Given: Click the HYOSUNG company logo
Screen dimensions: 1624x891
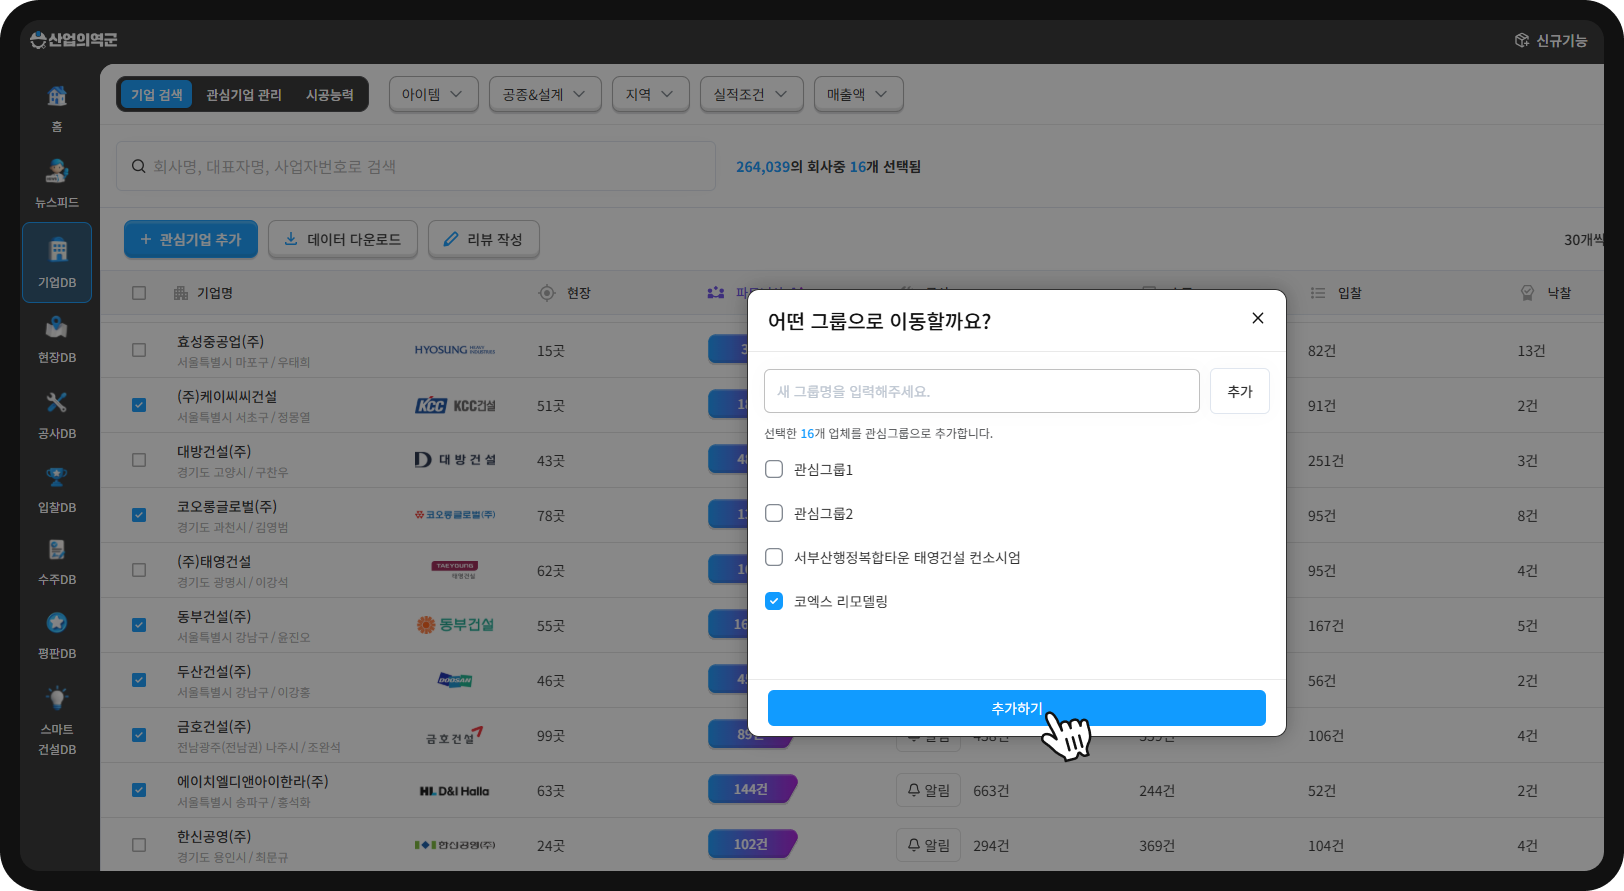Looking at the screenshot, I should 455,350.
